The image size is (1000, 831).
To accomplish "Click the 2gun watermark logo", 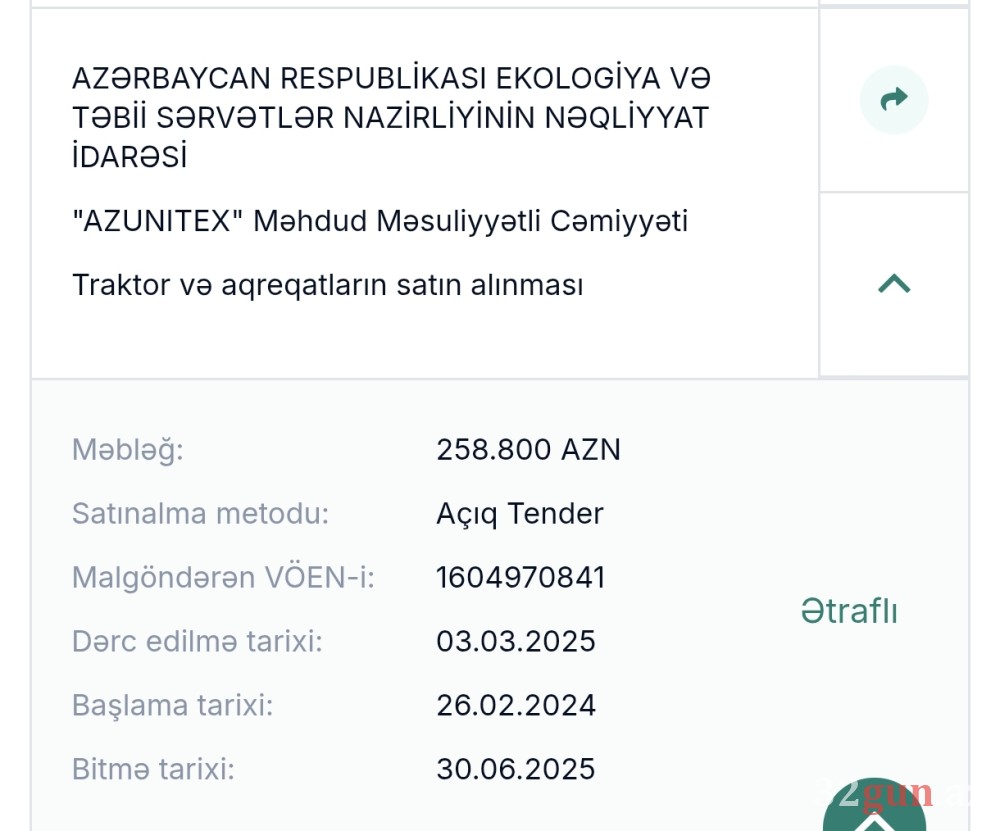I will coord(890,793).
